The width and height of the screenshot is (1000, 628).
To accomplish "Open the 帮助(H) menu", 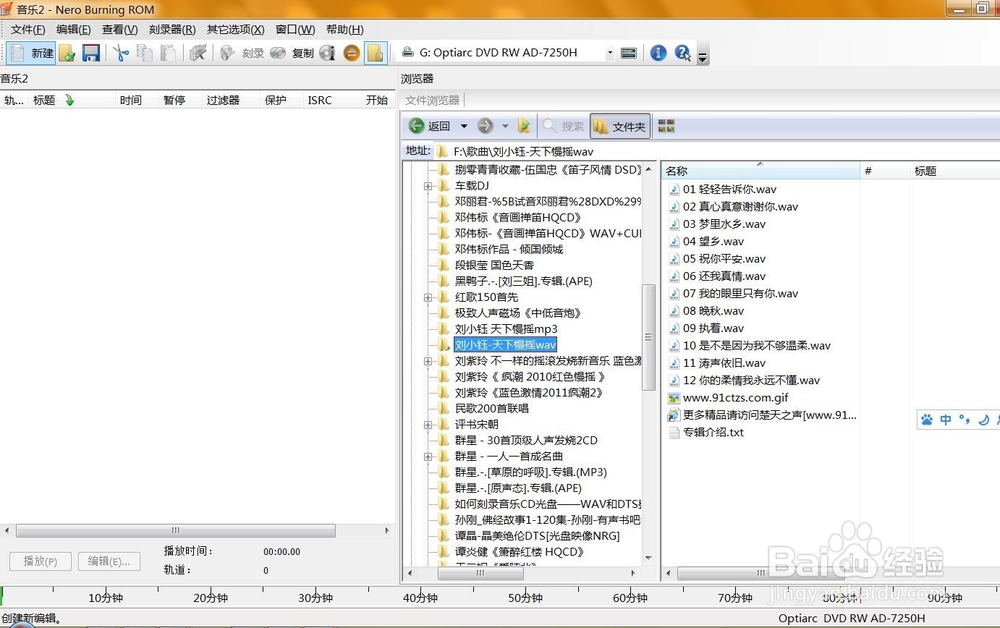I will [x=345, y=29].
